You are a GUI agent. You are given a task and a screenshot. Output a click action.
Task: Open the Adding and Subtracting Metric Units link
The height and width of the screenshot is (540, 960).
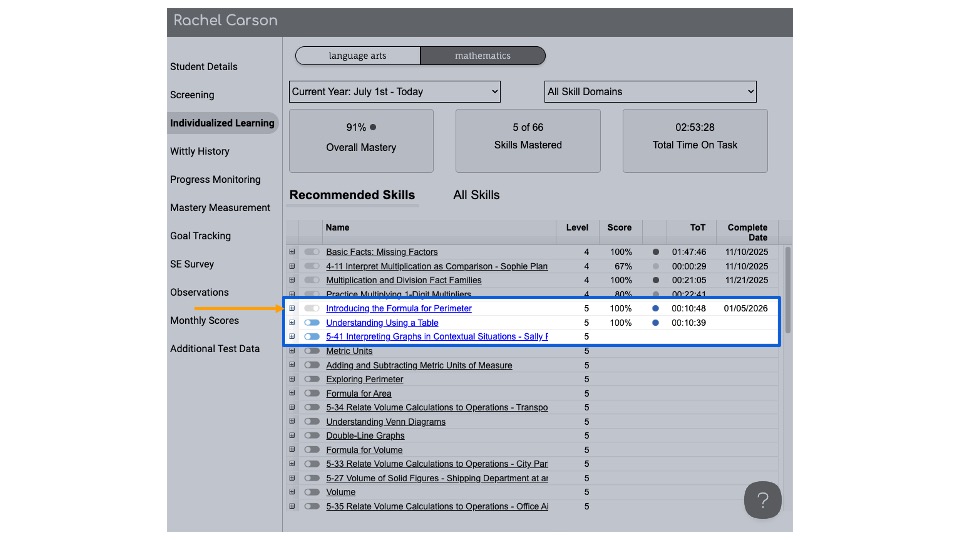(419, 365)
